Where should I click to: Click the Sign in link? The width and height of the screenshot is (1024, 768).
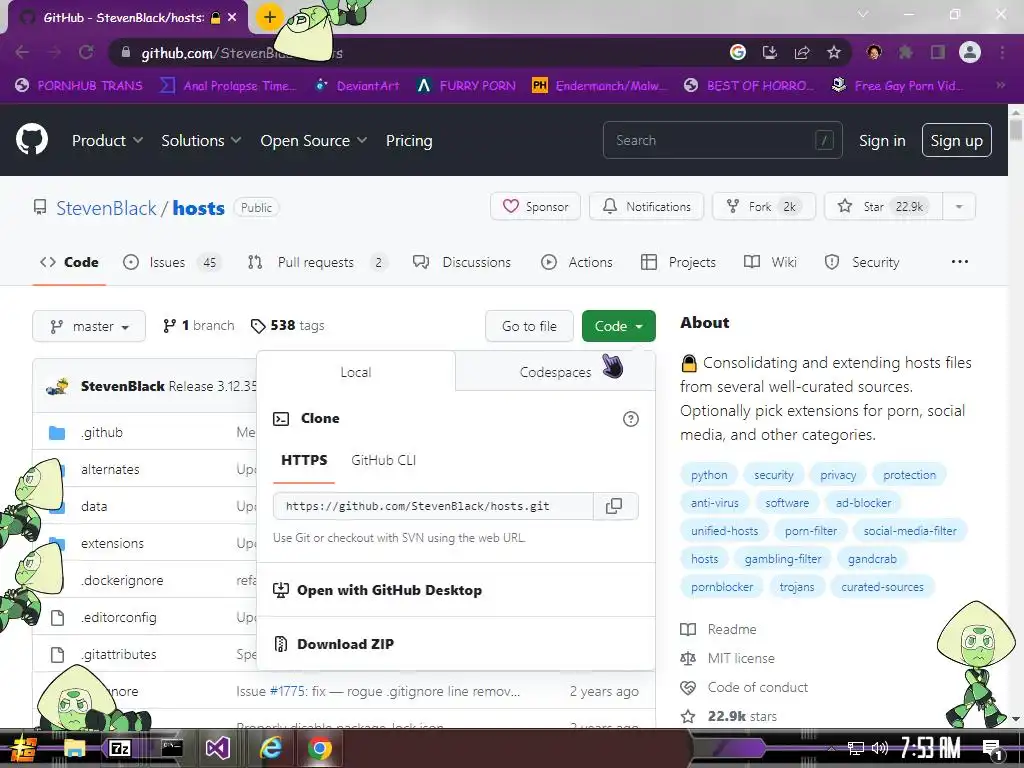click(x=882, y=140)
